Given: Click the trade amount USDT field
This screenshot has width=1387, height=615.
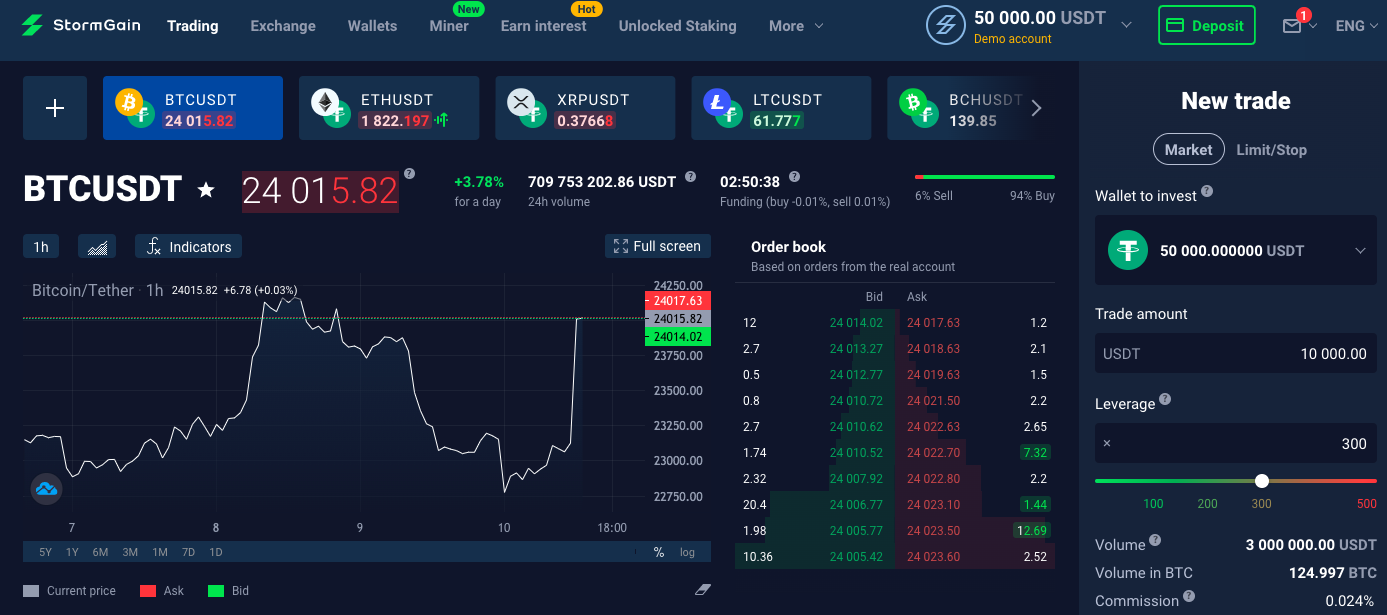Looking at the screenshot, I should 1236,353.
